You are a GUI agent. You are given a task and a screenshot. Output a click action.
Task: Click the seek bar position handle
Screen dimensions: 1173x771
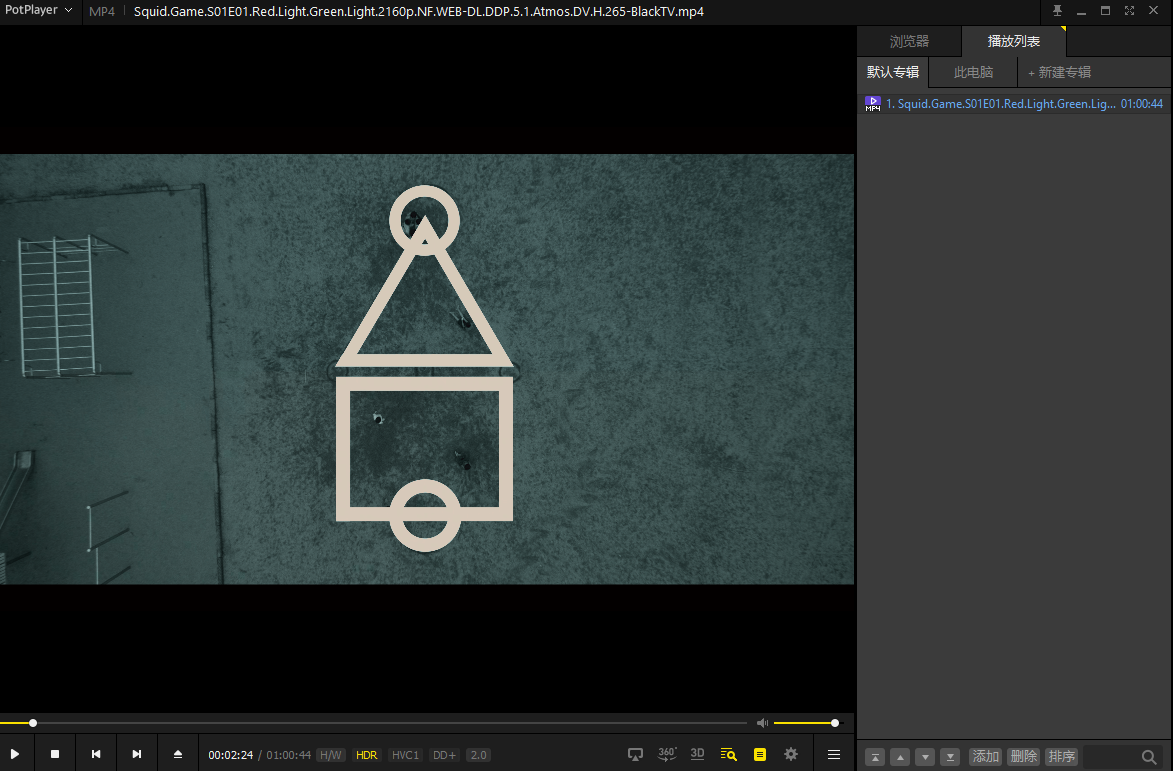pyautogui.click(x=33, y=723)
